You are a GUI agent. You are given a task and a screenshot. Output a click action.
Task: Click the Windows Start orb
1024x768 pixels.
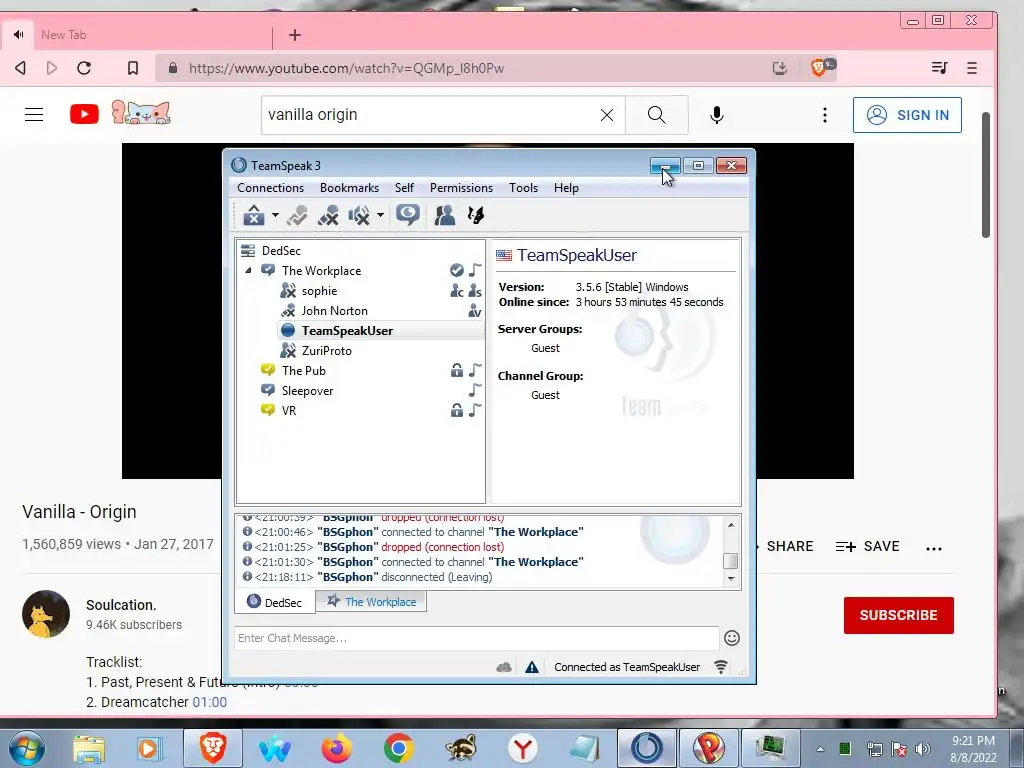(x=27, y=748)
